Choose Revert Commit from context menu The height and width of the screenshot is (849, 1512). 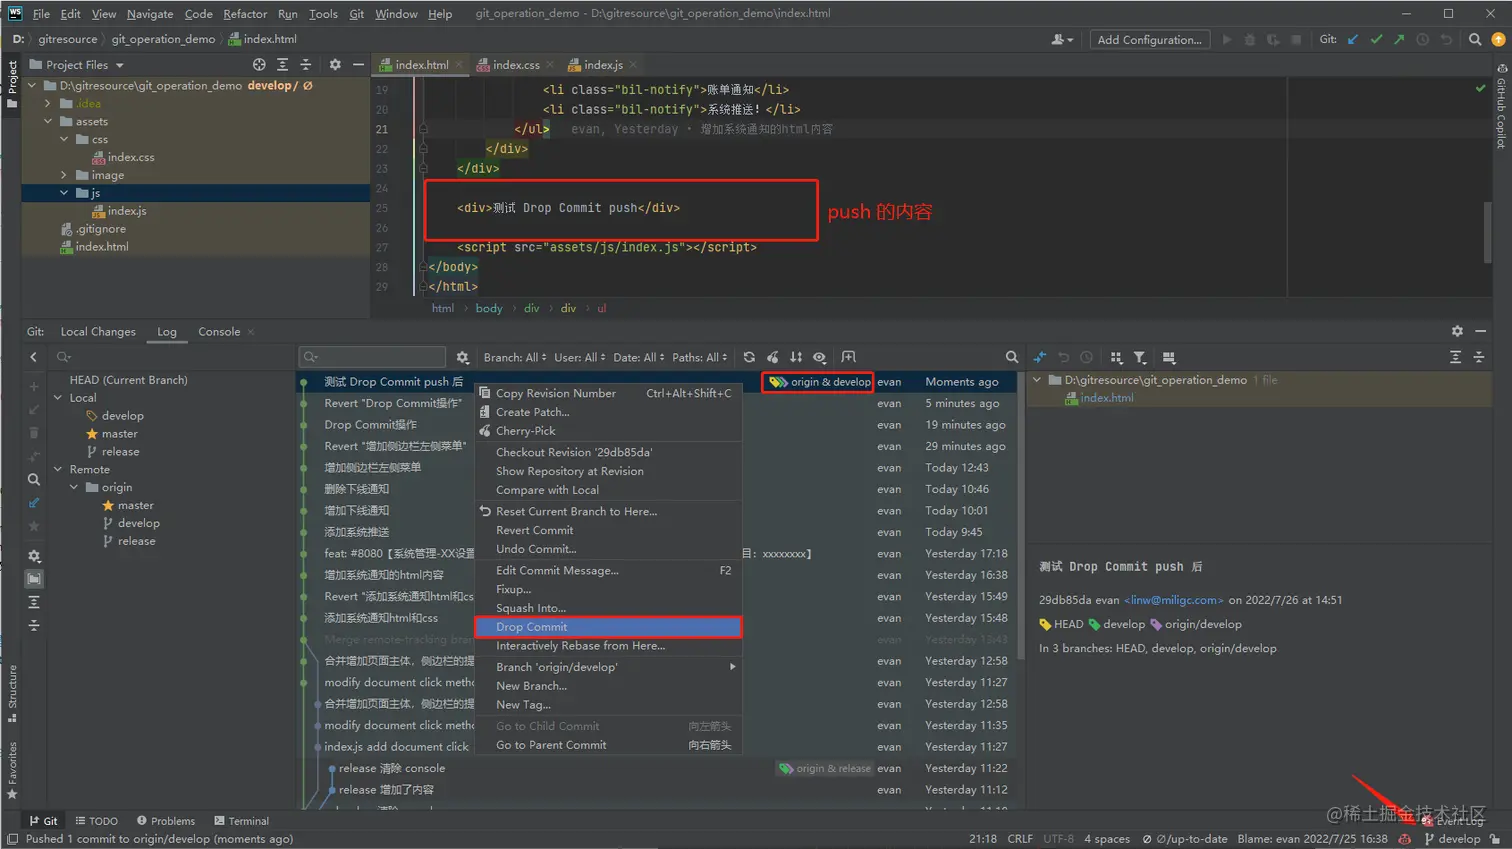pos(608,530)
